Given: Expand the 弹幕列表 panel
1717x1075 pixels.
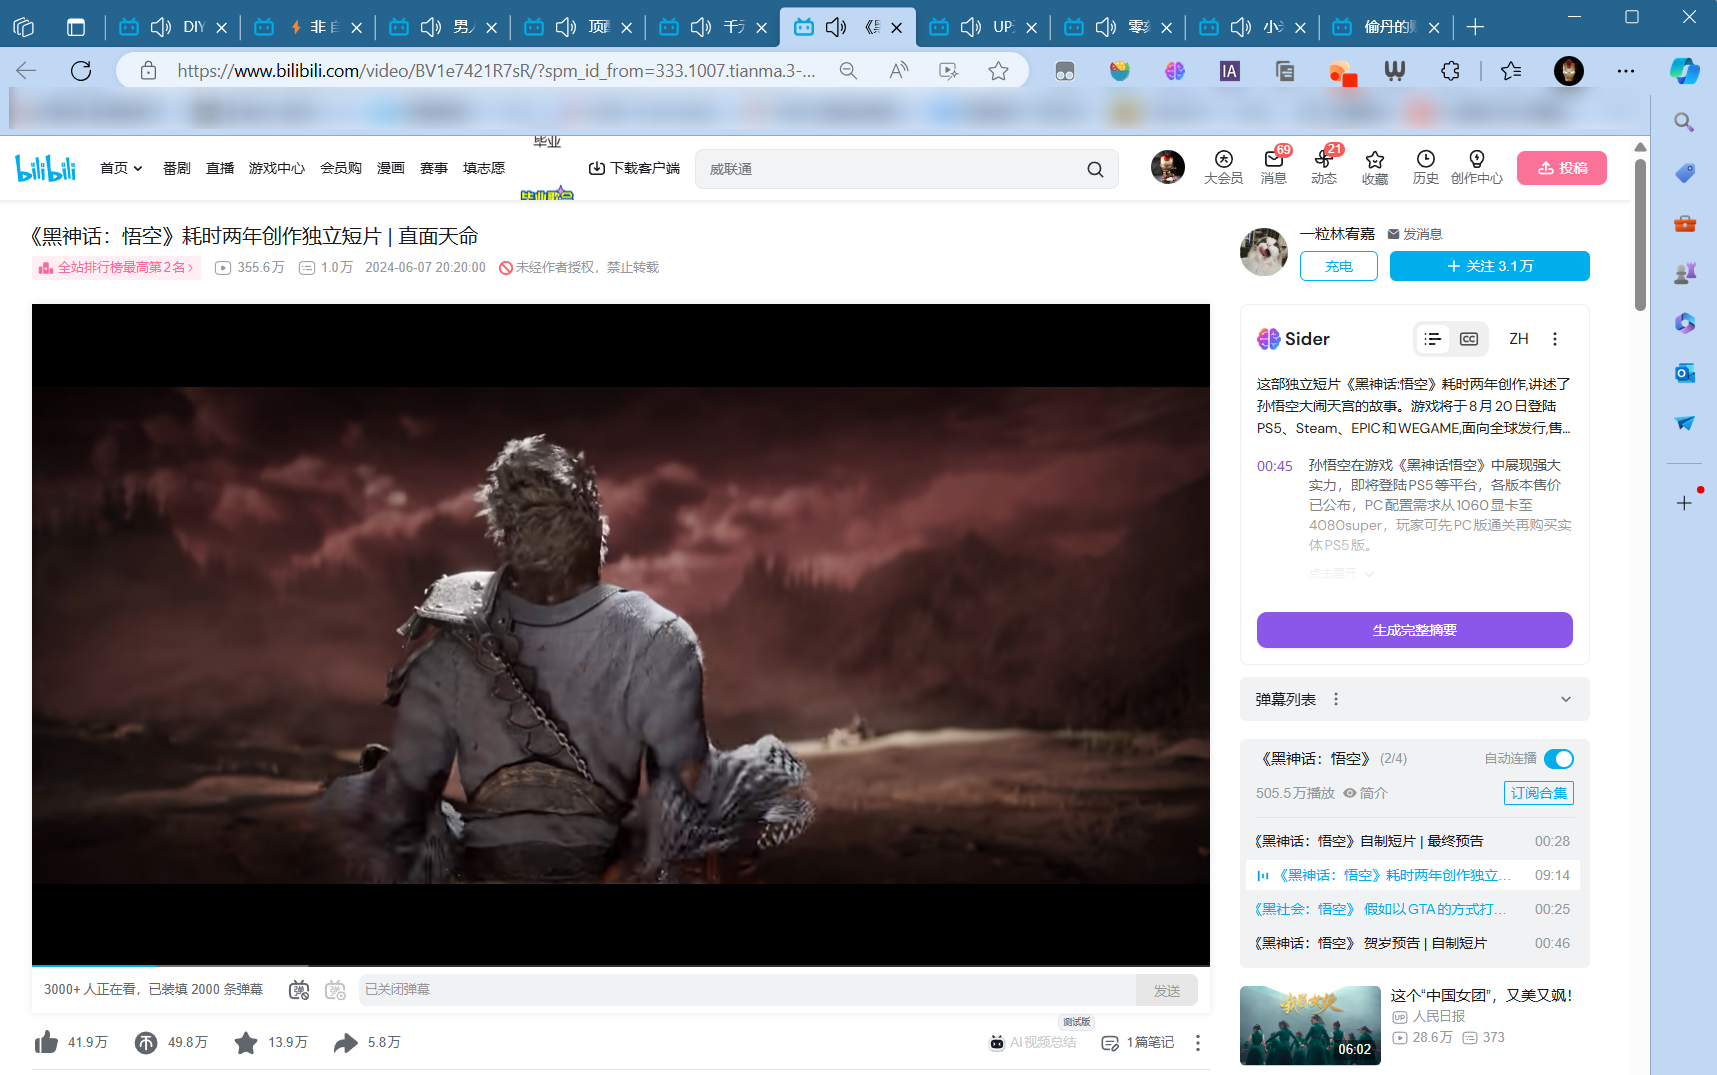Looking at the screenshot, I should [x=1566, y=700].
